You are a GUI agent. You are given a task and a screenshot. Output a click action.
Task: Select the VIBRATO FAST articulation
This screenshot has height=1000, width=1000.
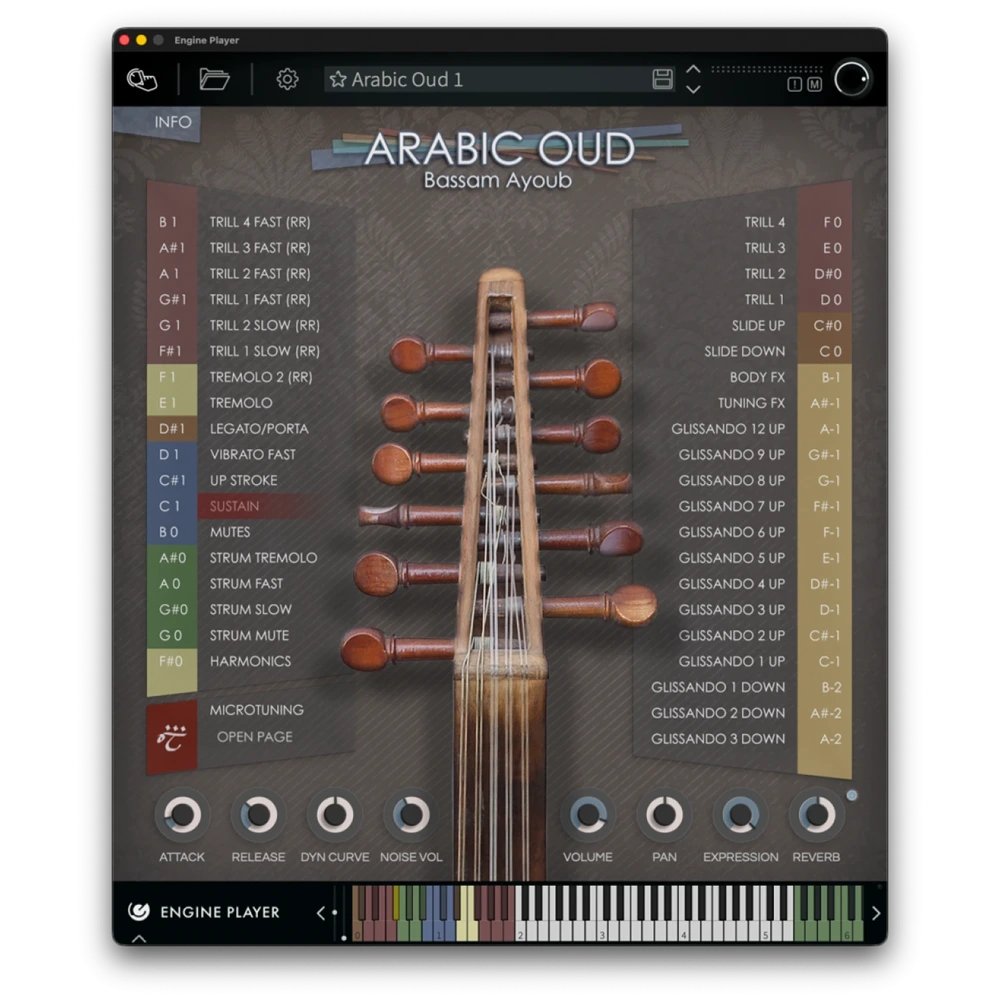(x=253, y=455)
